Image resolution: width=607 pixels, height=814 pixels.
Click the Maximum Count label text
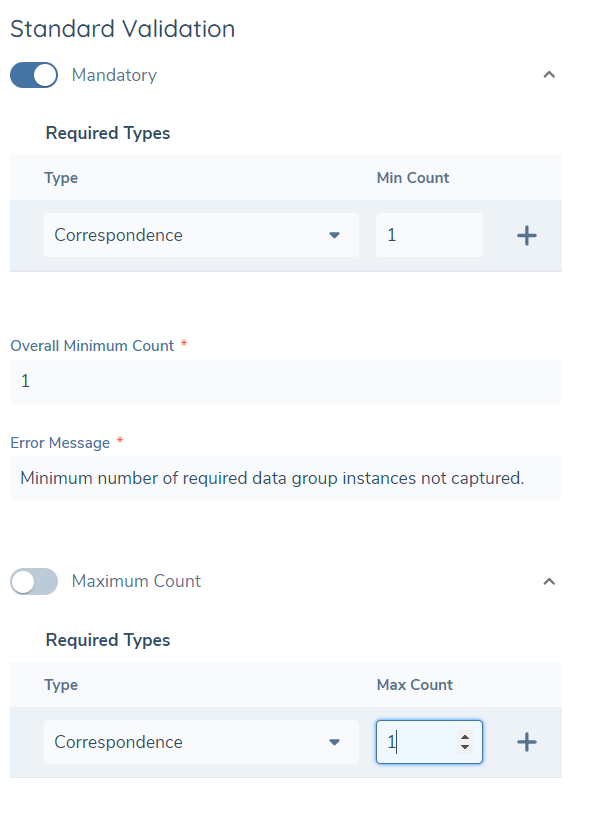(x=136, y=581)
